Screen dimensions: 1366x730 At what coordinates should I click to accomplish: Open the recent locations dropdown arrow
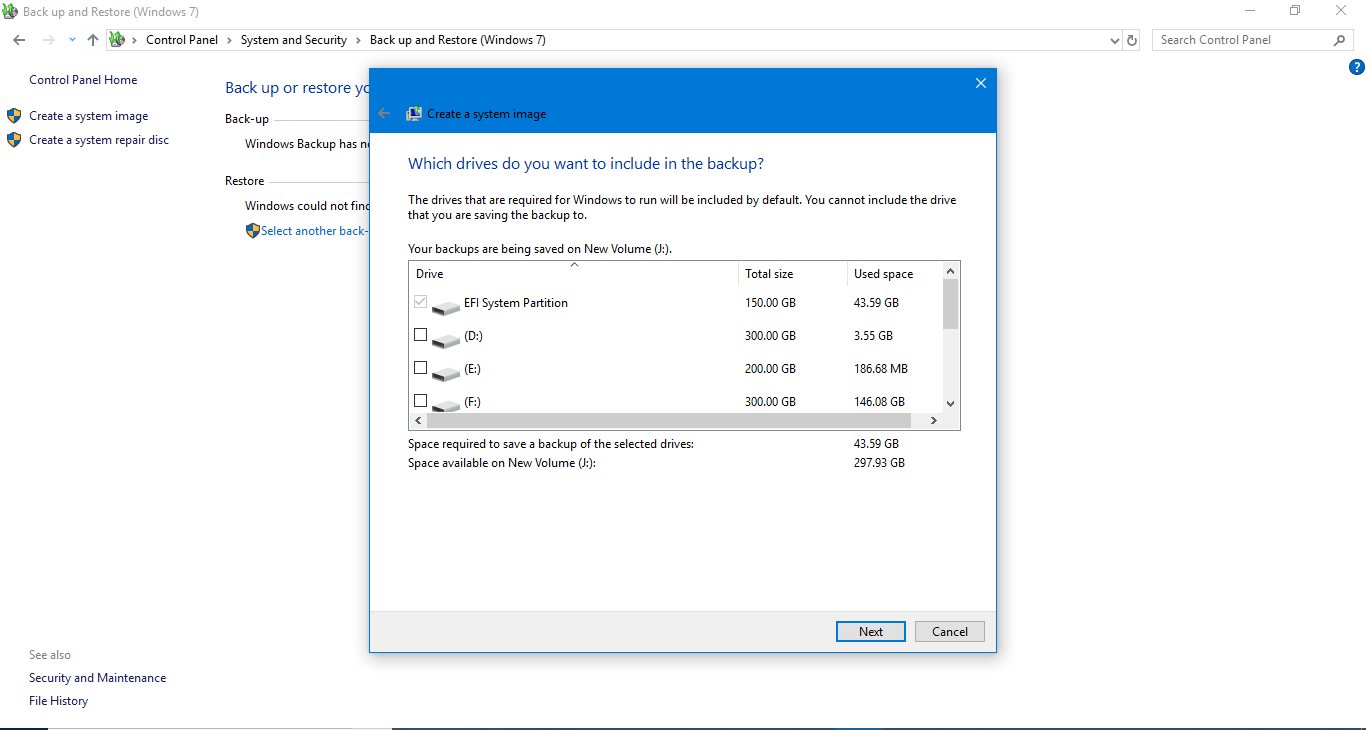point(72,40)
